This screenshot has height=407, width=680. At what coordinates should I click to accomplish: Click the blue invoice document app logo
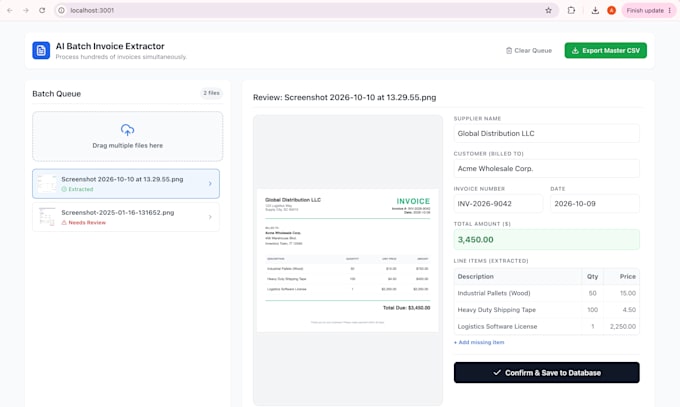click(41, 50)
